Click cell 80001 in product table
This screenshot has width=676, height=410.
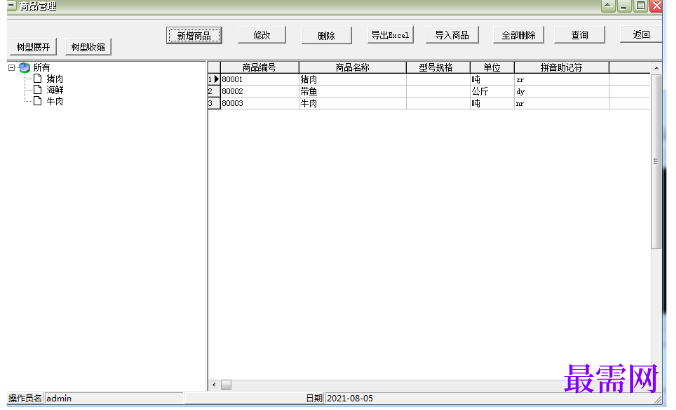click(260, 79)
